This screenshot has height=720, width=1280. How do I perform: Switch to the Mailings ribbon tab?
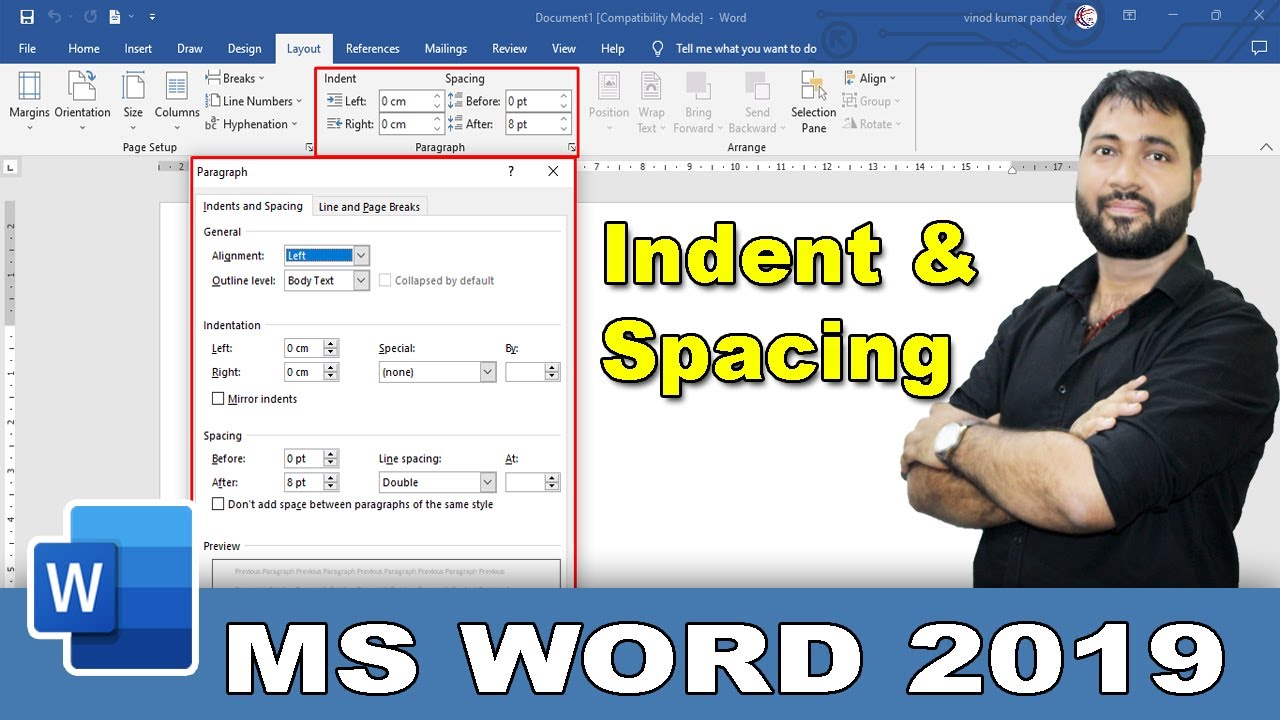click(445, 48)
